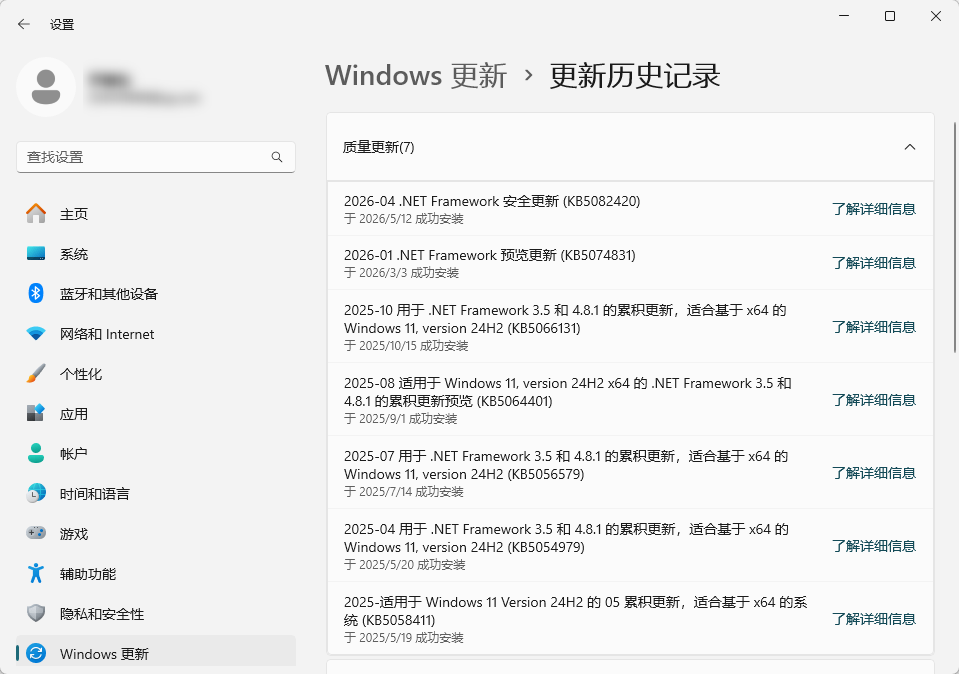959x674 pixels.
Task: Go back using the back arrow
Action: (x=24, y=24)
